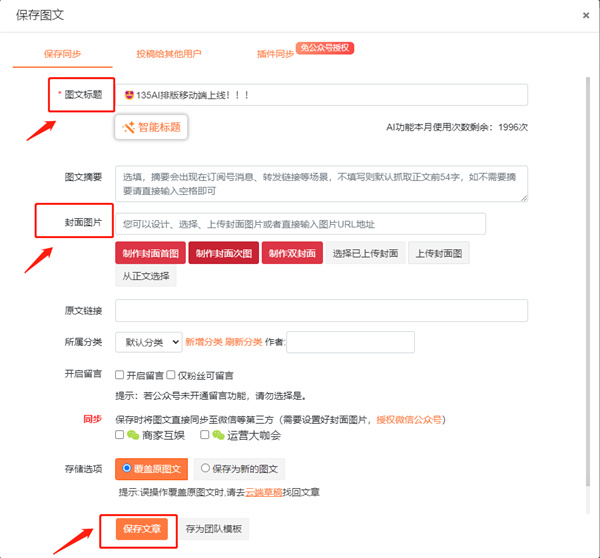The image size is (600, 558).
Task: Open the 插件同步 tab
Action: click(x=275, y=54)
